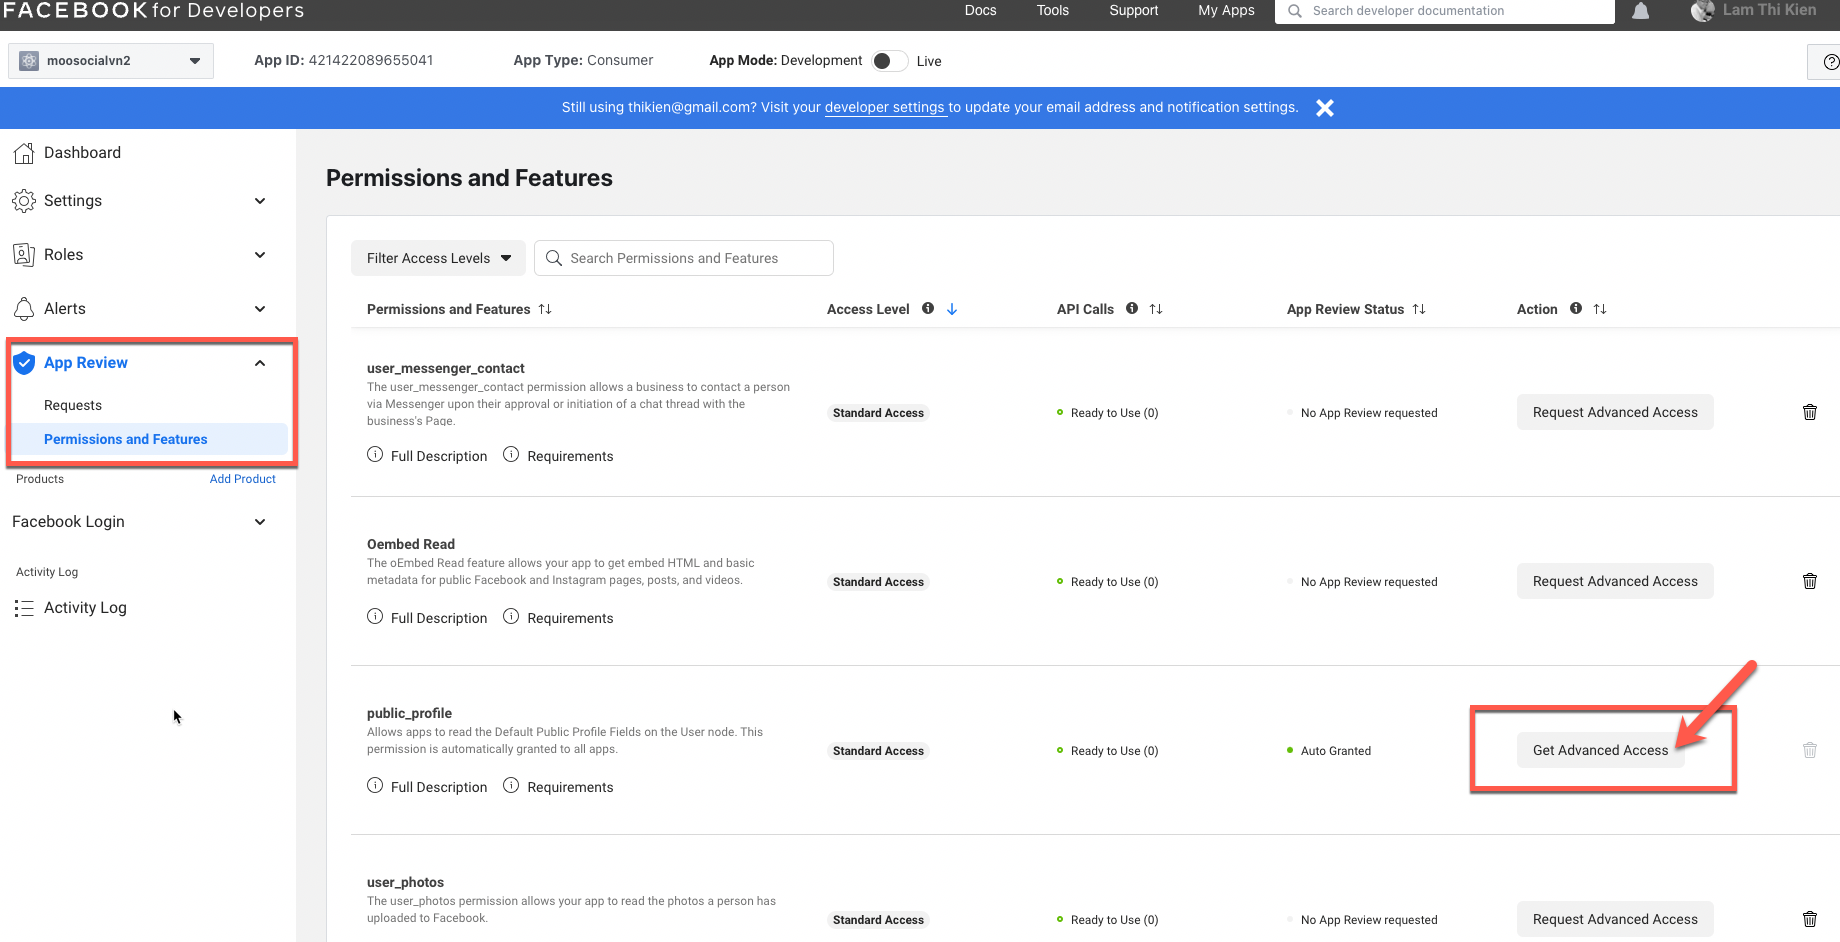Click the Add Product link
The image size is (1840, 942).
point(243,479)
